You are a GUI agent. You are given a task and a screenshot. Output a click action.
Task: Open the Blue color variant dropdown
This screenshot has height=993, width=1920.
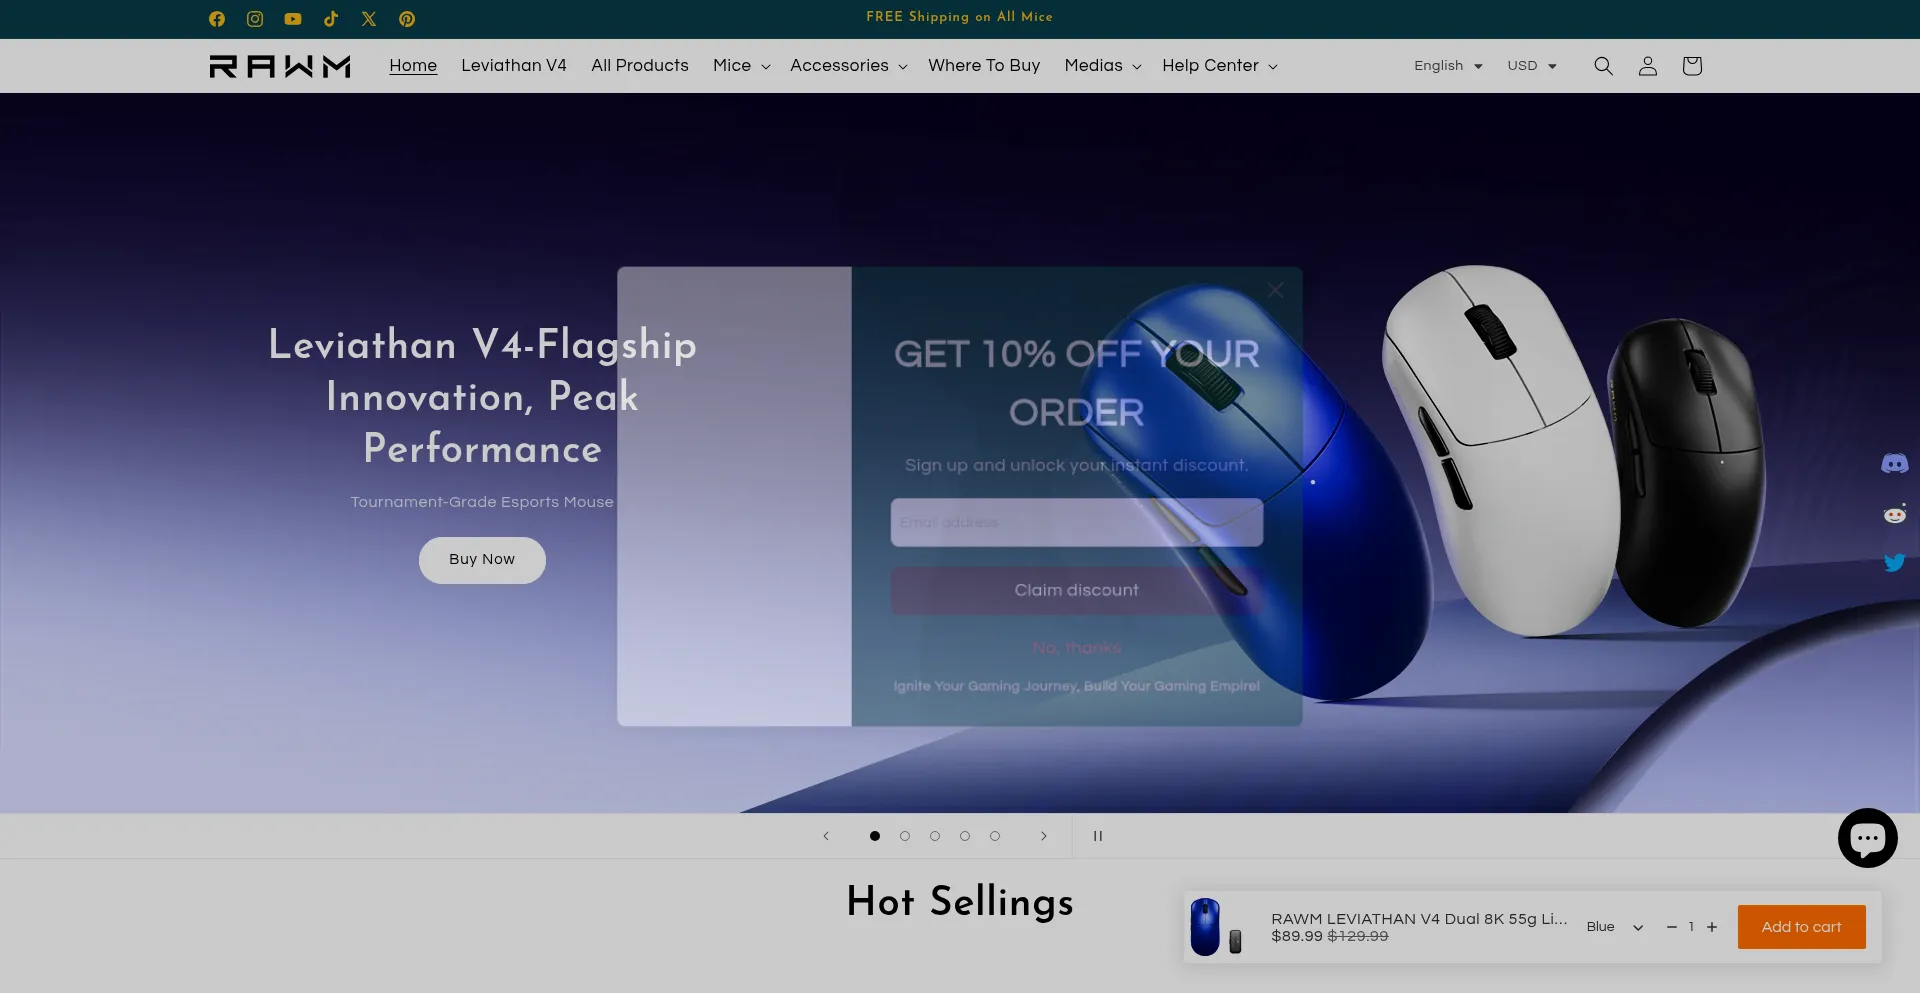coord(1614,927)
